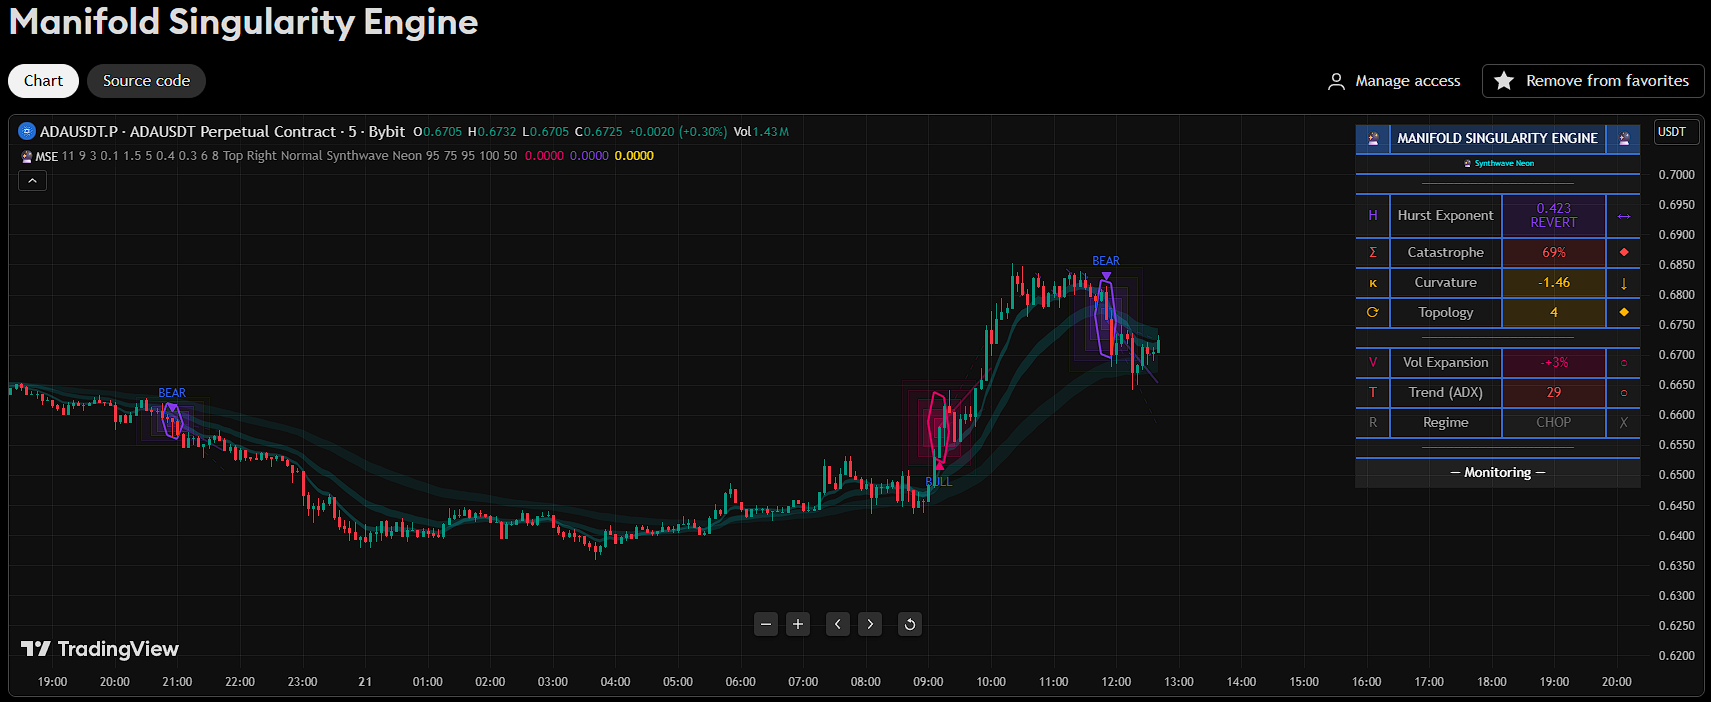Click the TradingView logo

pyautogui.click(x=100, y=649)
